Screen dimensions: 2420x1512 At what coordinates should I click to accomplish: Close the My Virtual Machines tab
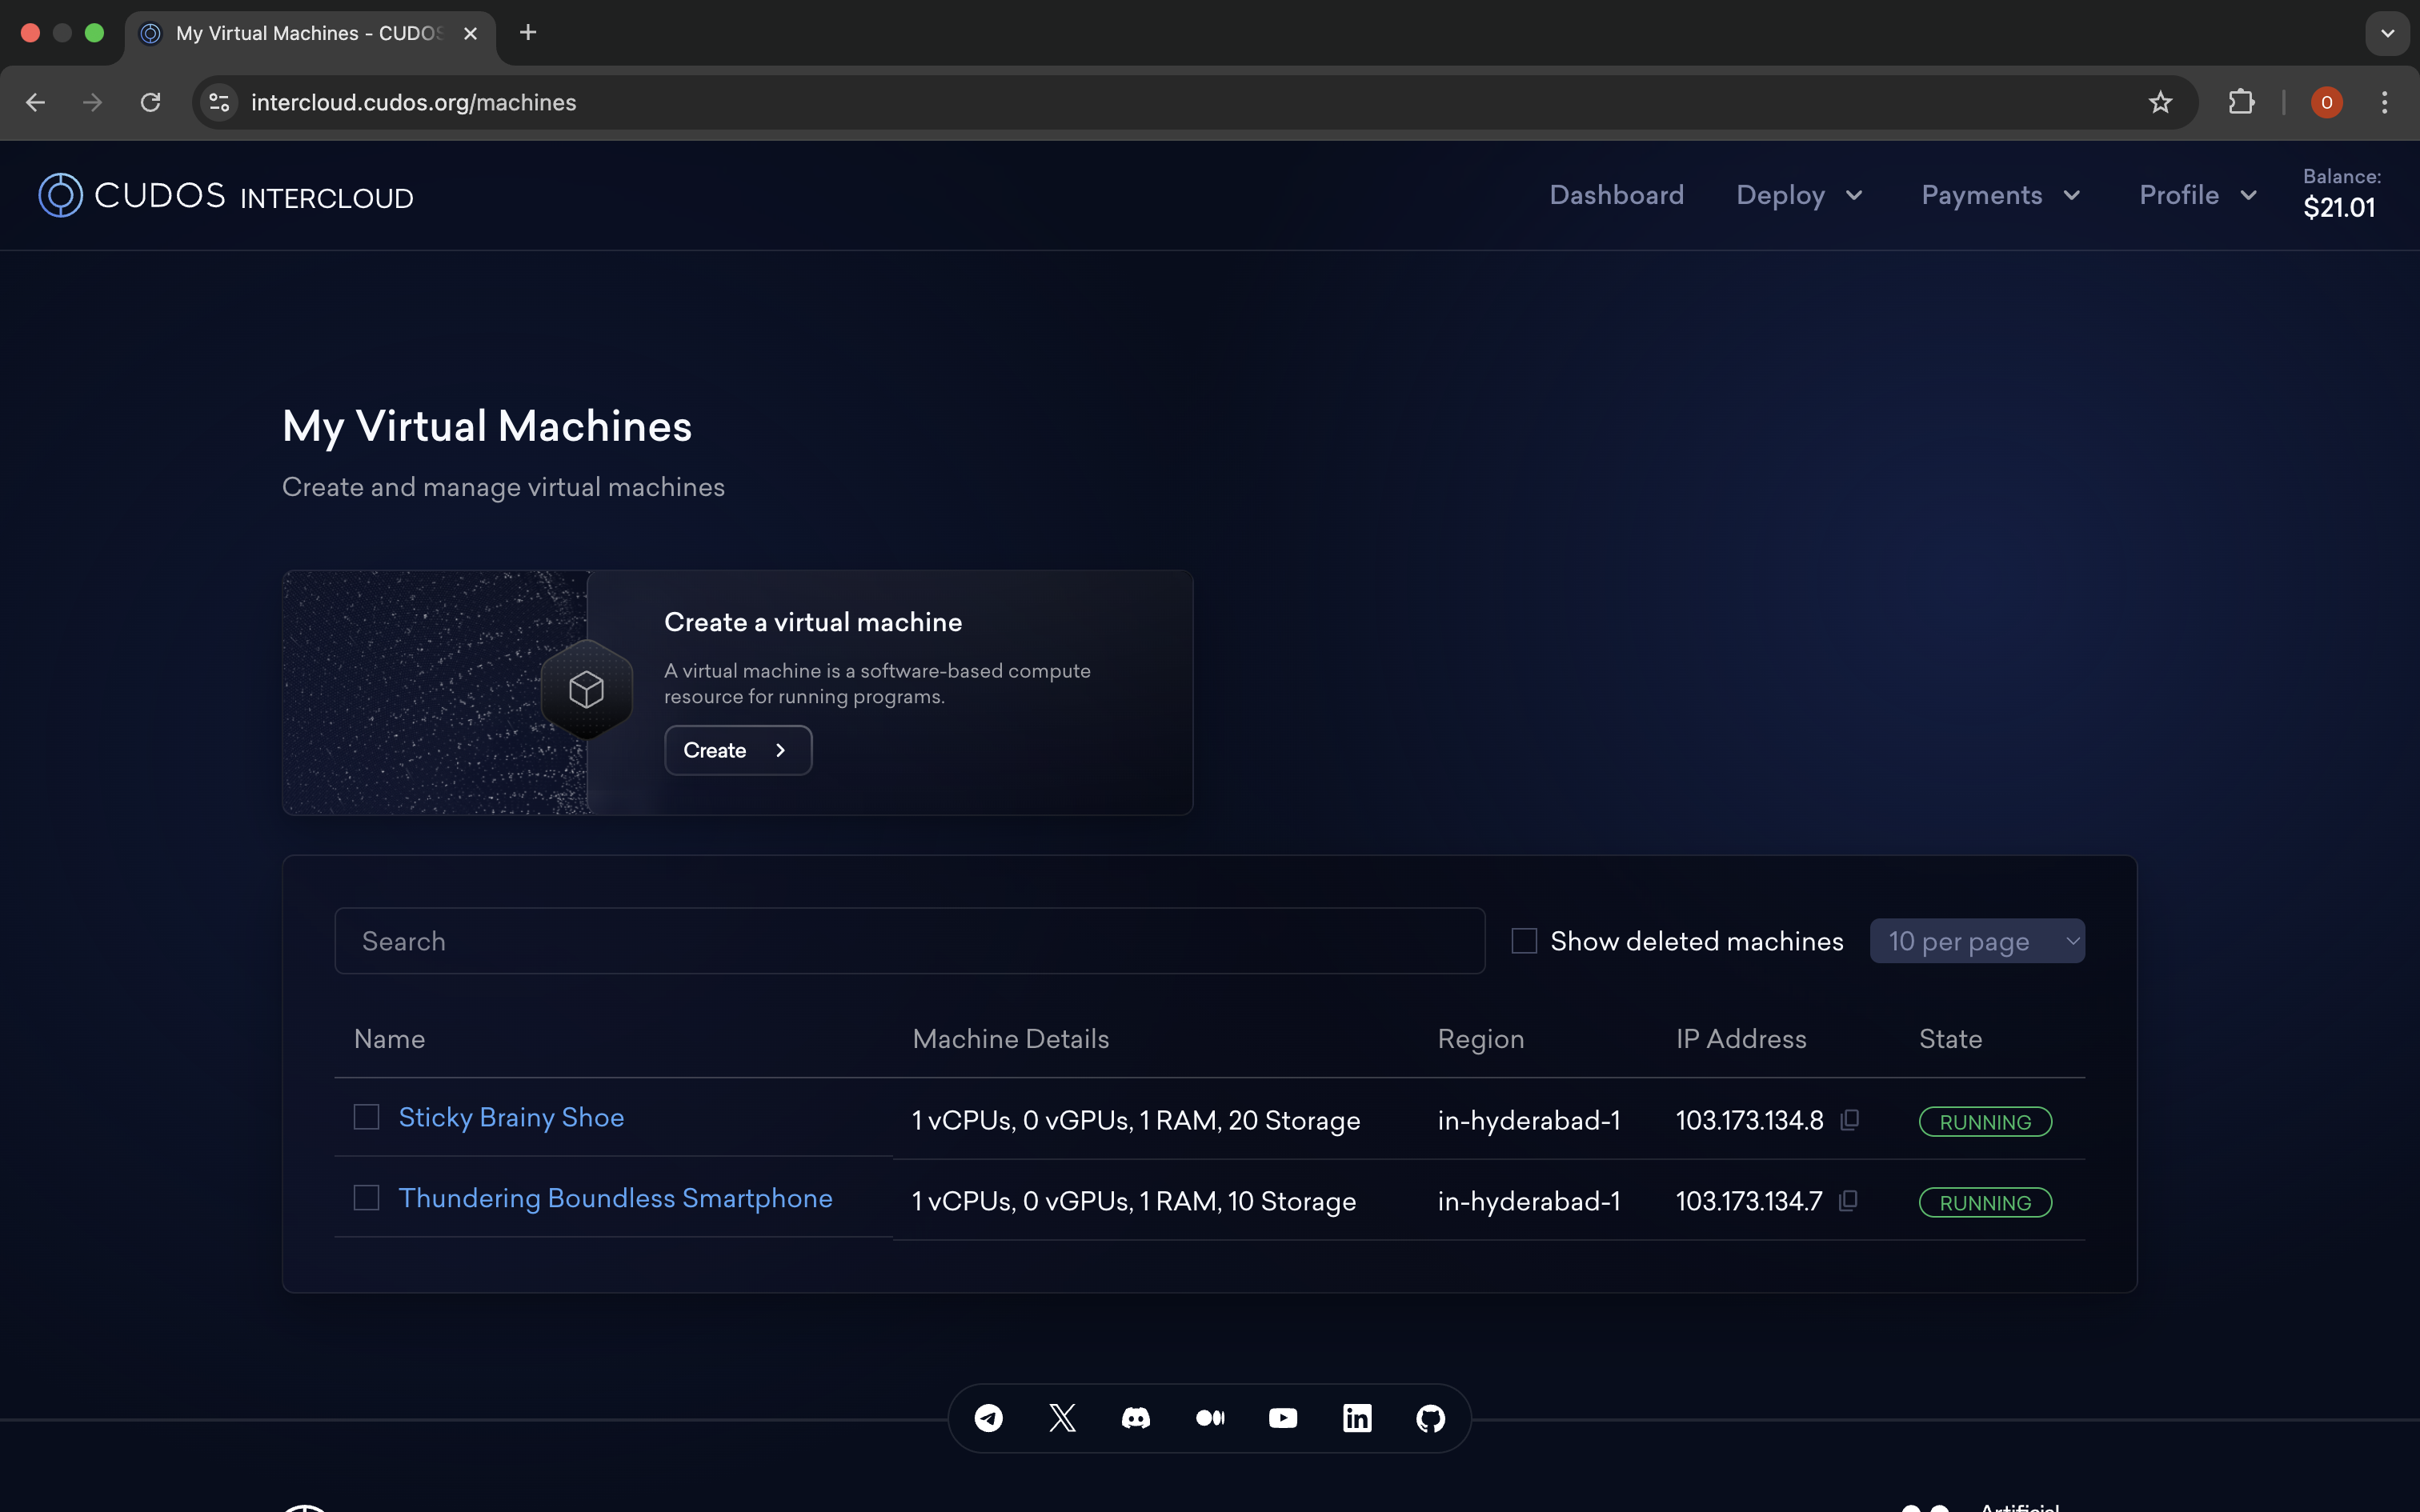[470, 33]
